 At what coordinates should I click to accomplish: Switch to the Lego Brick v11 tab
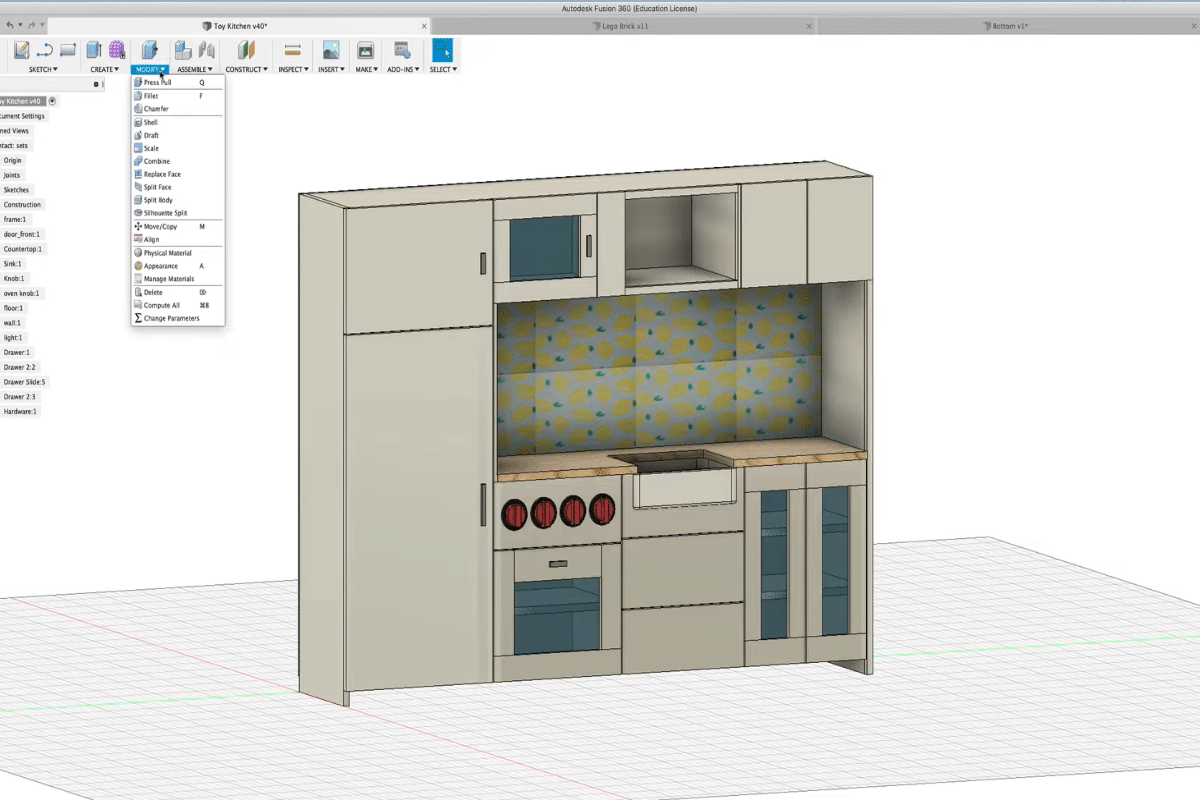[625, 26]
